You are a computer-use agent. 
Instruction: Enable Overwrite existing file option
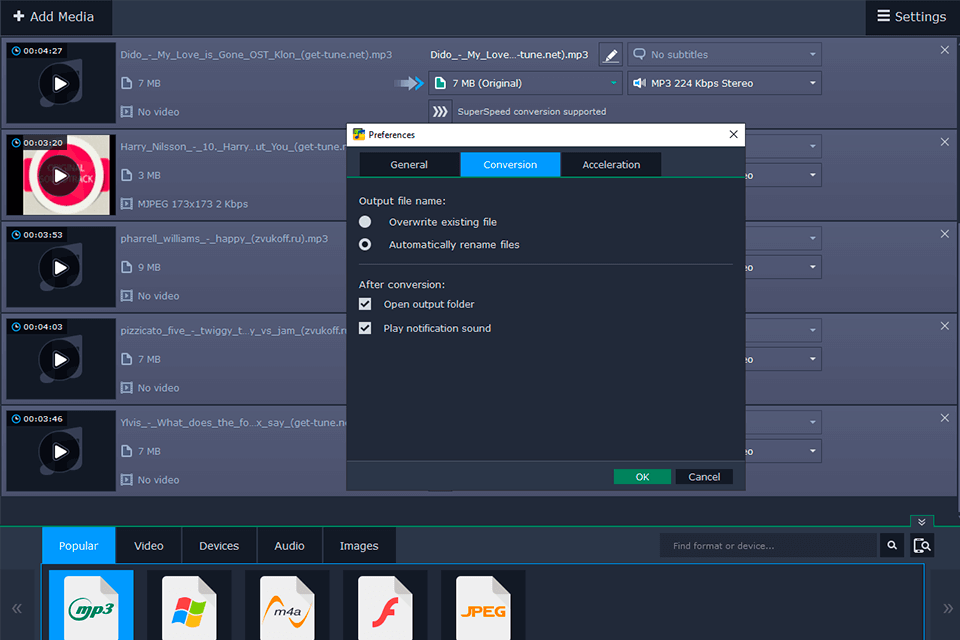[365, 221]
